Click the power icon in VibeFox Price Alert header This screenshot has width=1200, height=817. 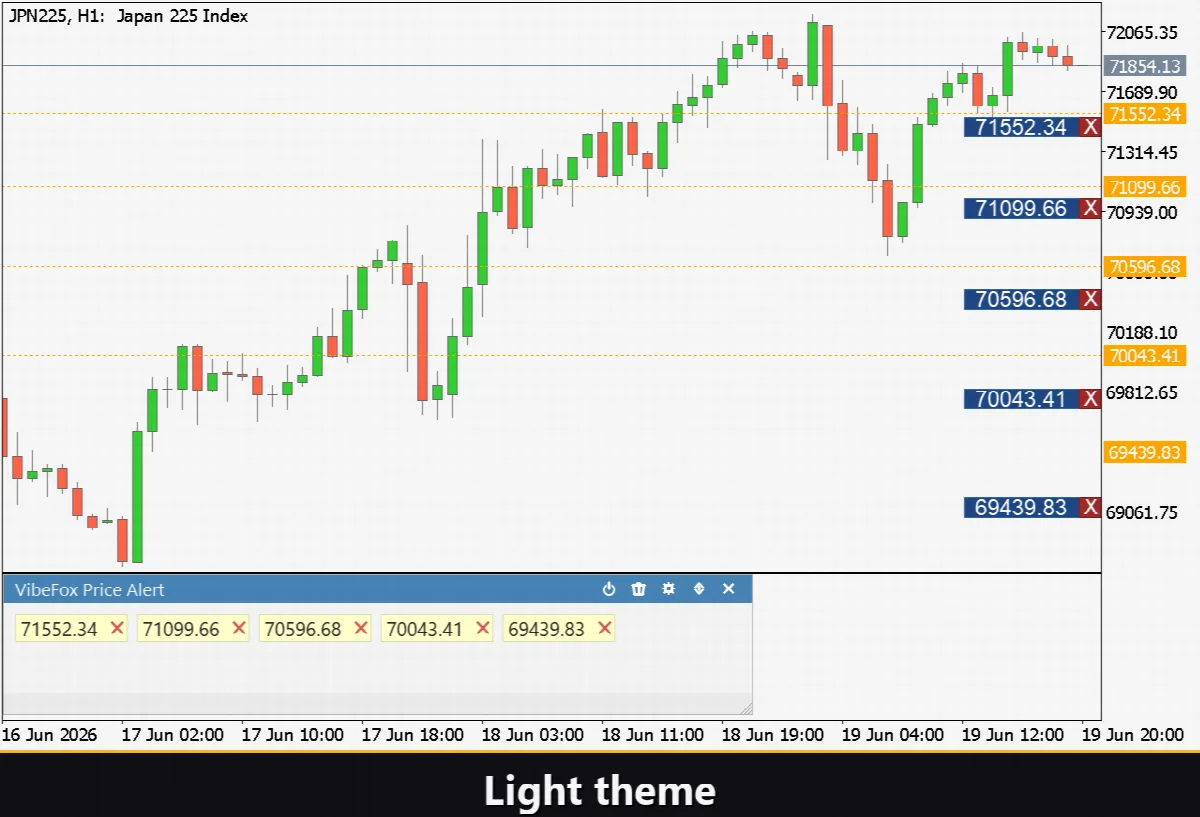coord(609,589)
